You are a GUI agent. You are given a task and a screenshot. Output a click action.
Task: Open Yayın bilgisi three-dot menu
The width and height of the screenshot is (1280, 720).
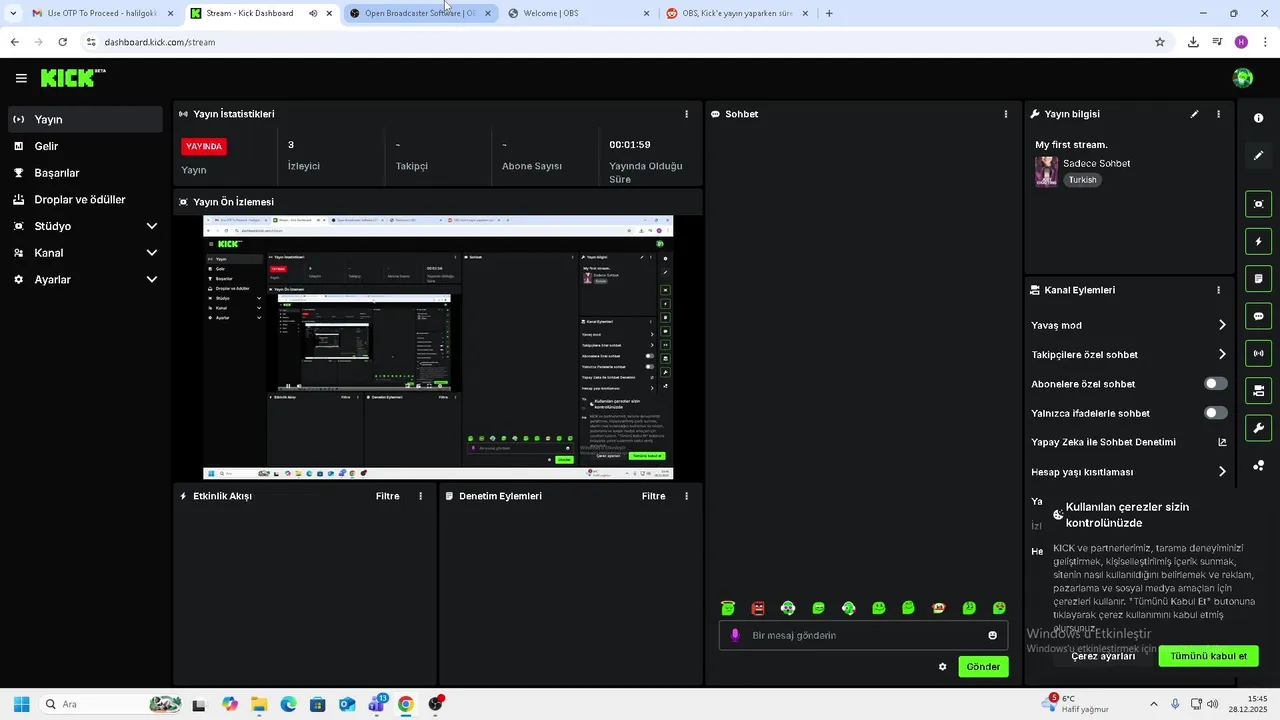[1218, 114]
